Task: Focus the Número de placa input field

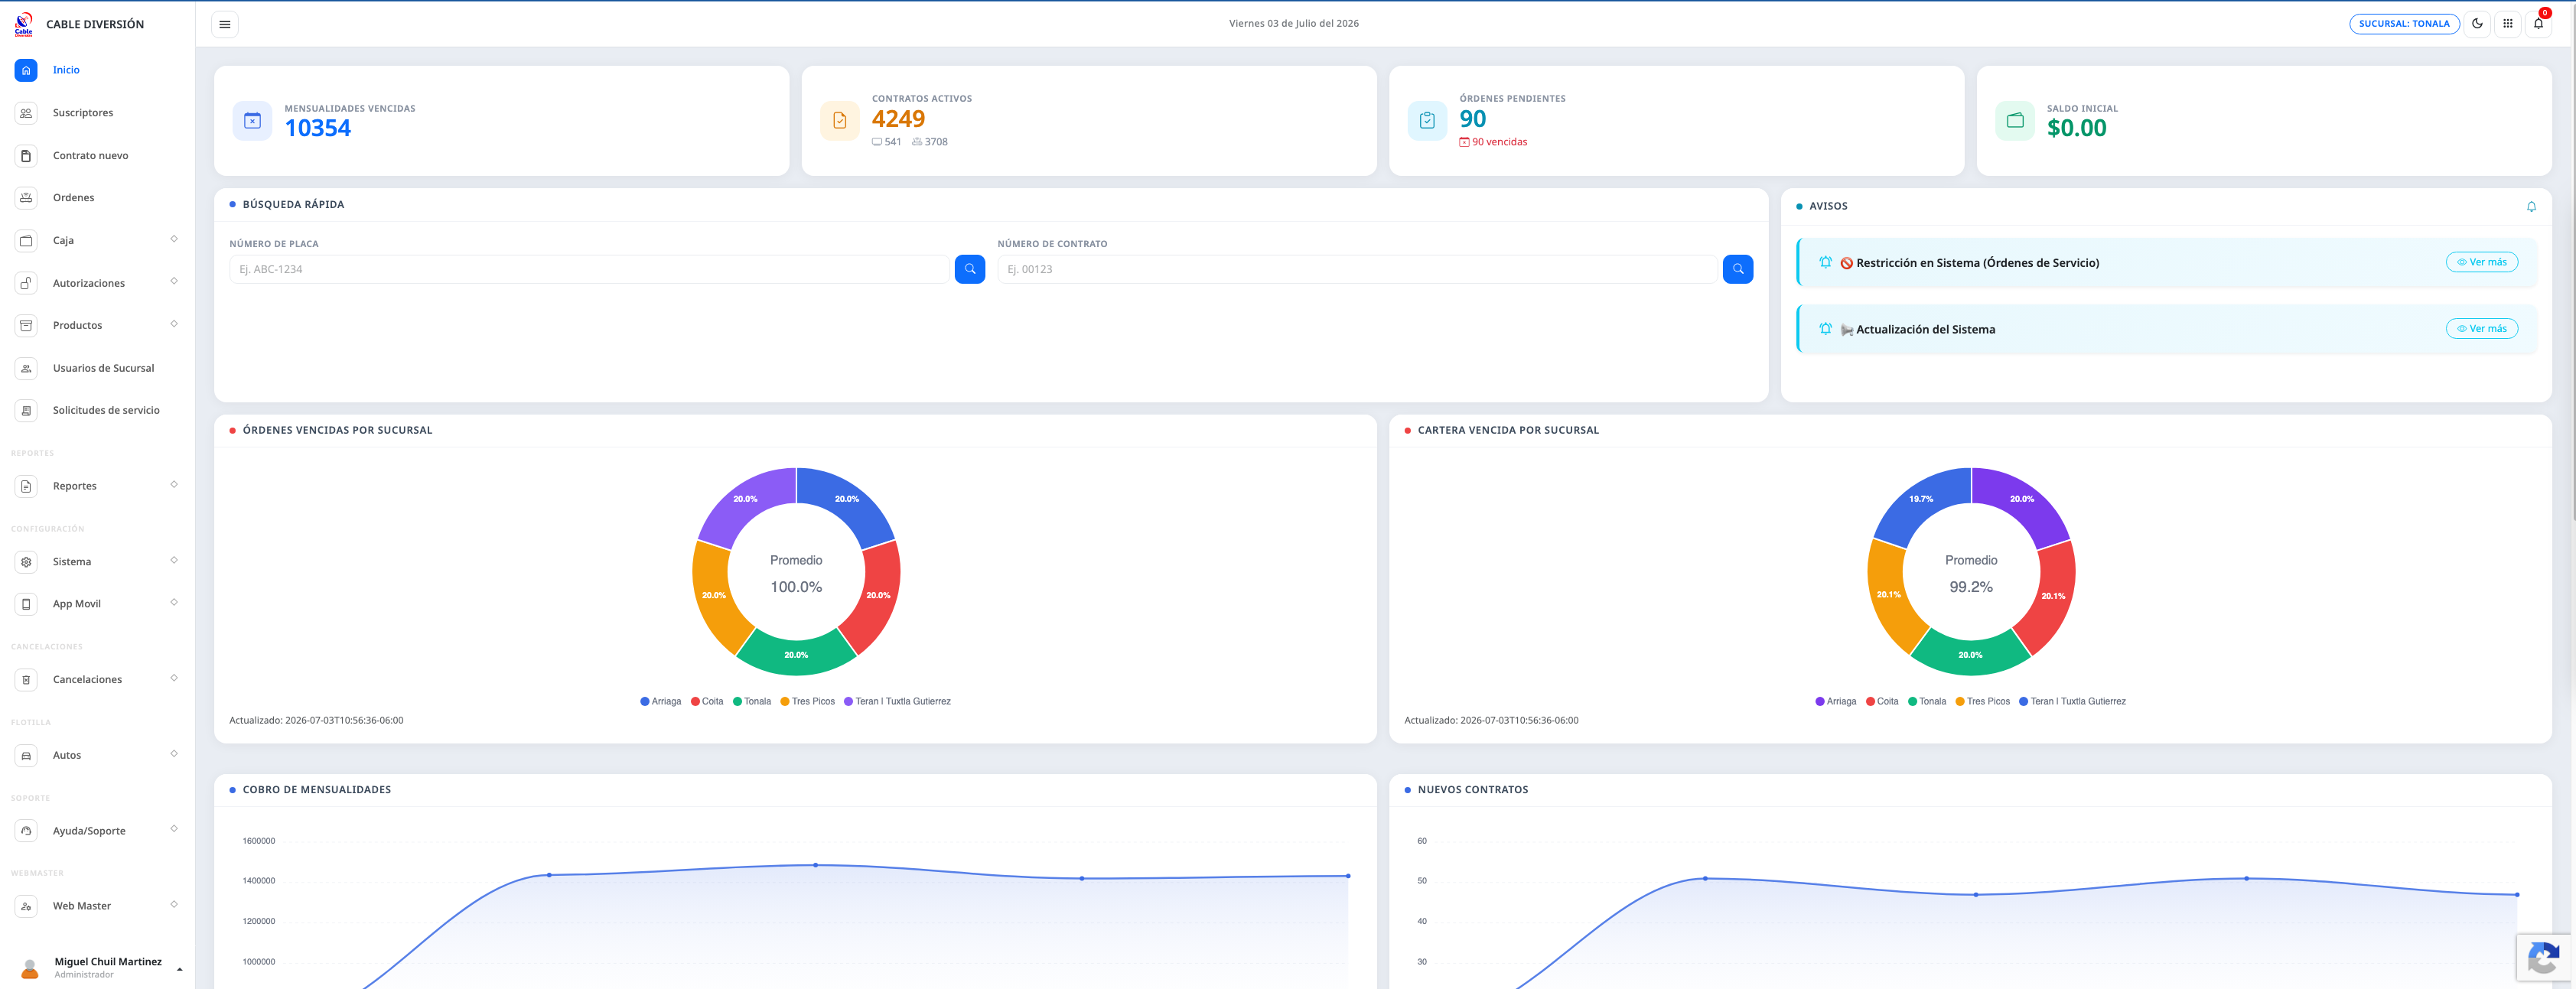Action: pyautogui.click(x=589, y=269)
